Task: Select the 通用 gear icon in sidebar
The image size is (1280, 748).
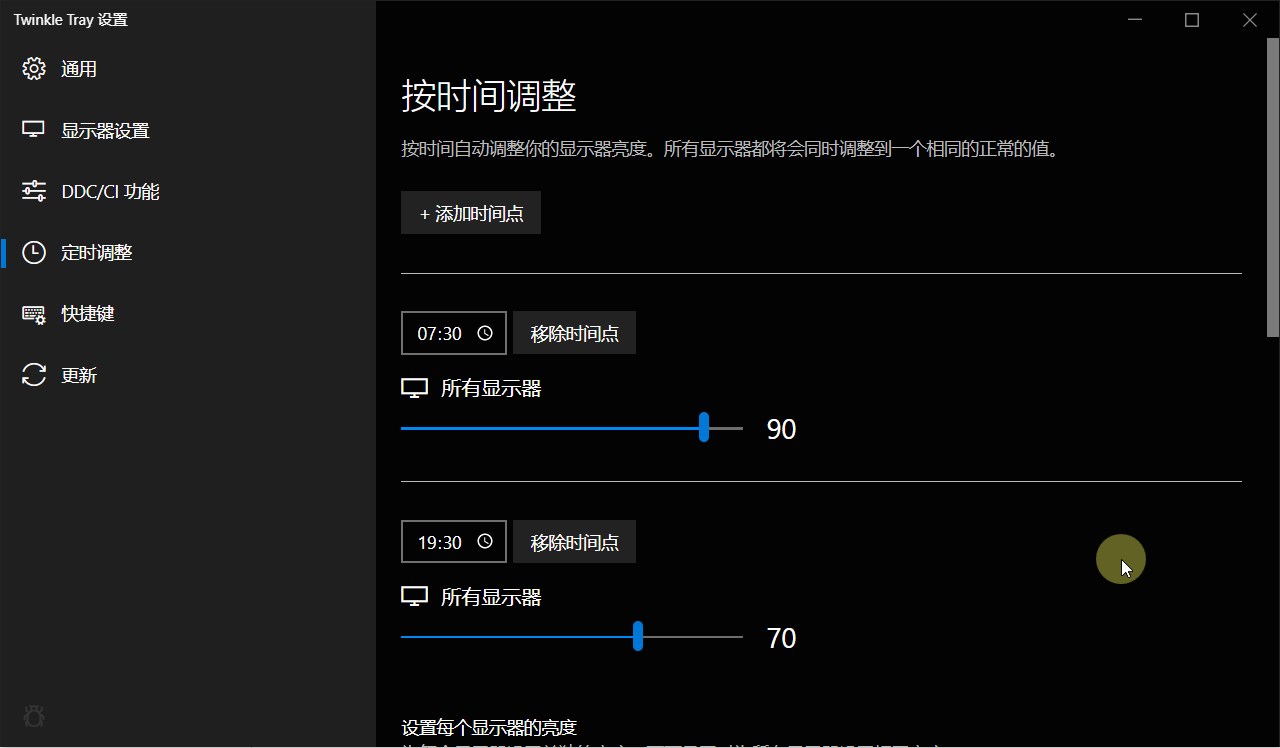Action: coord(33,68)
